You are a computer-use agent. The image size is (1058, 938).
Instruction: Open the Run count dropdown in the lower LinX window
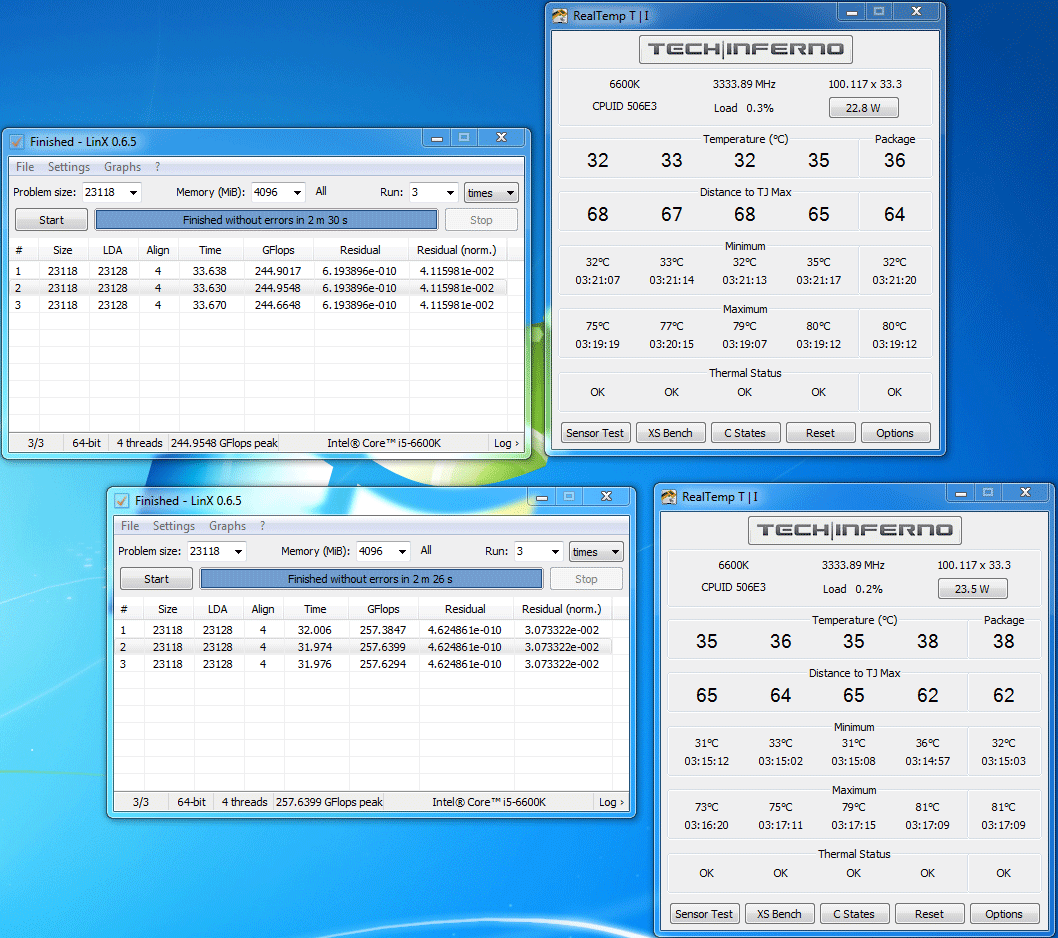pos(555,551)
